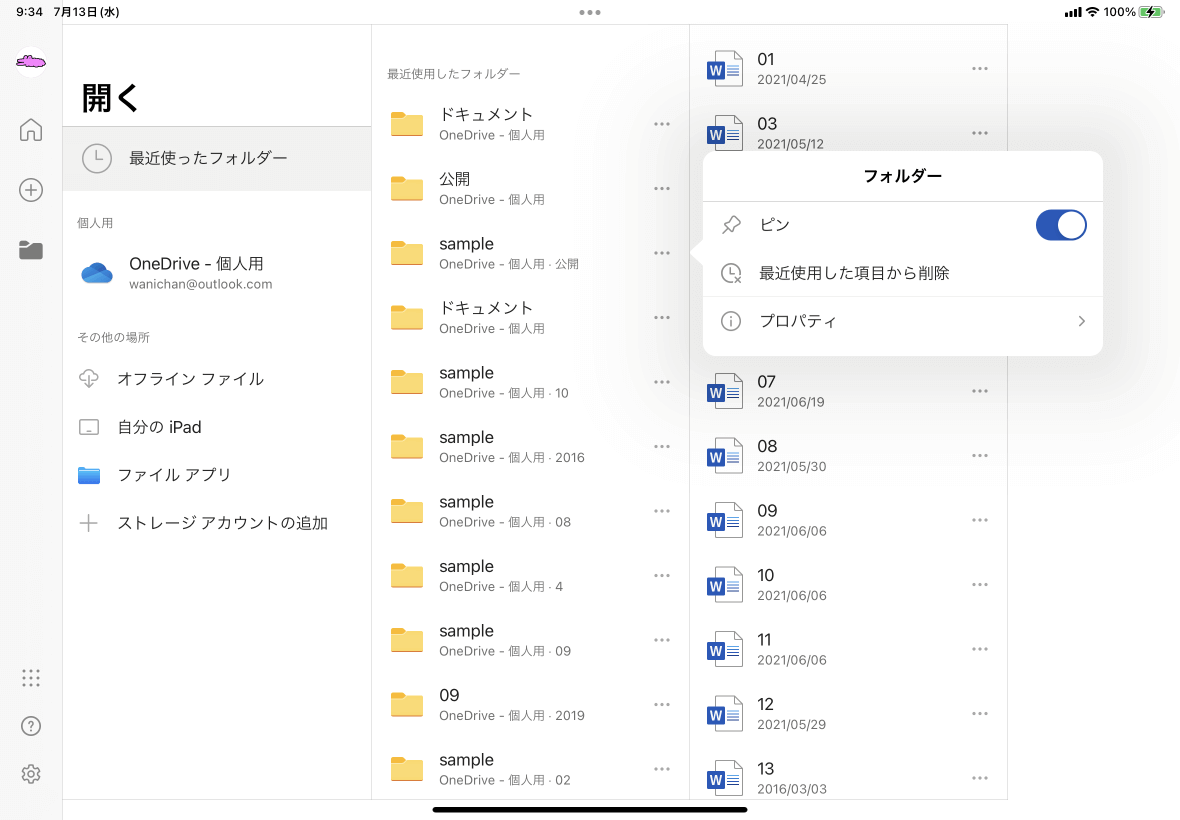Open Word document 07
Viewport: 1180px width, 820px height.
pos(767,391)
